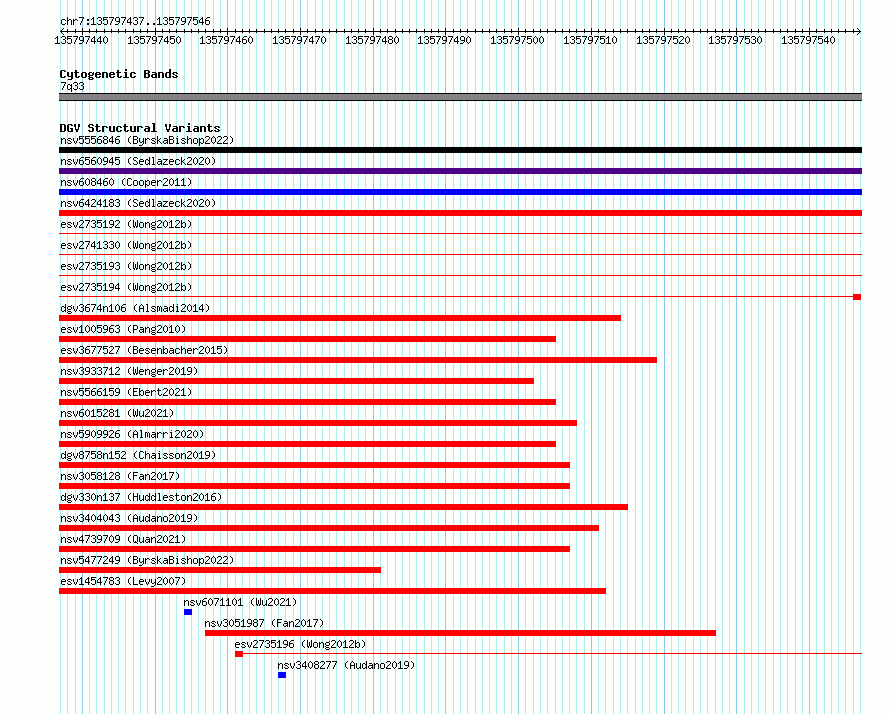Select the red nsv6424183 variant bar
This screenshot has height=714, width=890.
click(460, 213)
